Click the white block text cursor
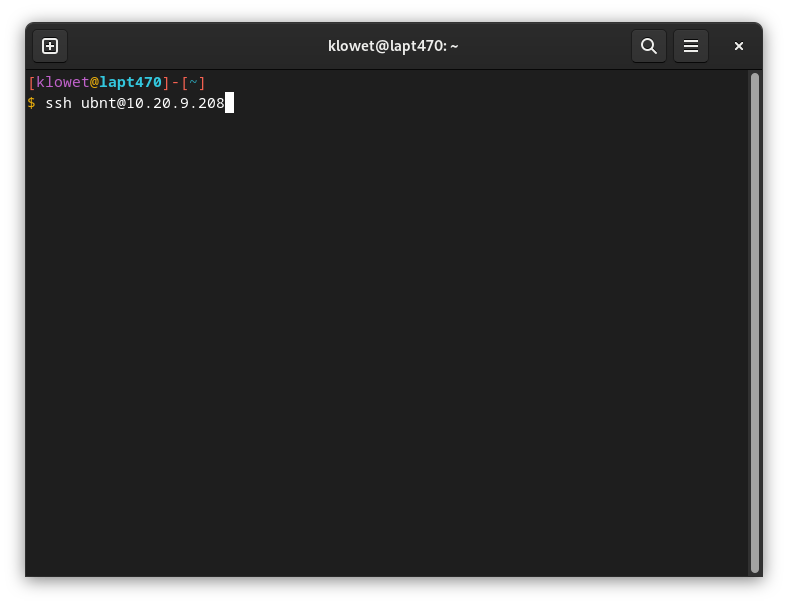Screen dimensions: 788x605 229,103
